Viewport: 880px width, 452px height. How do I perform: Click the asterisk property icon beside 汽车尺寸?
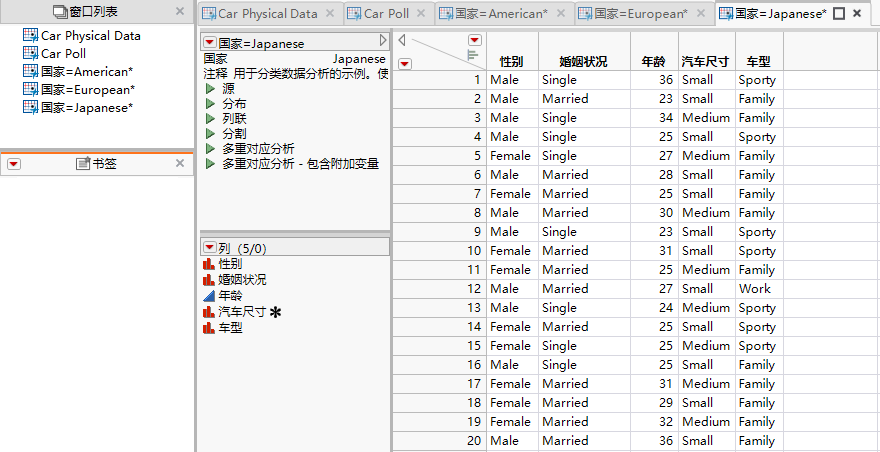275,313
